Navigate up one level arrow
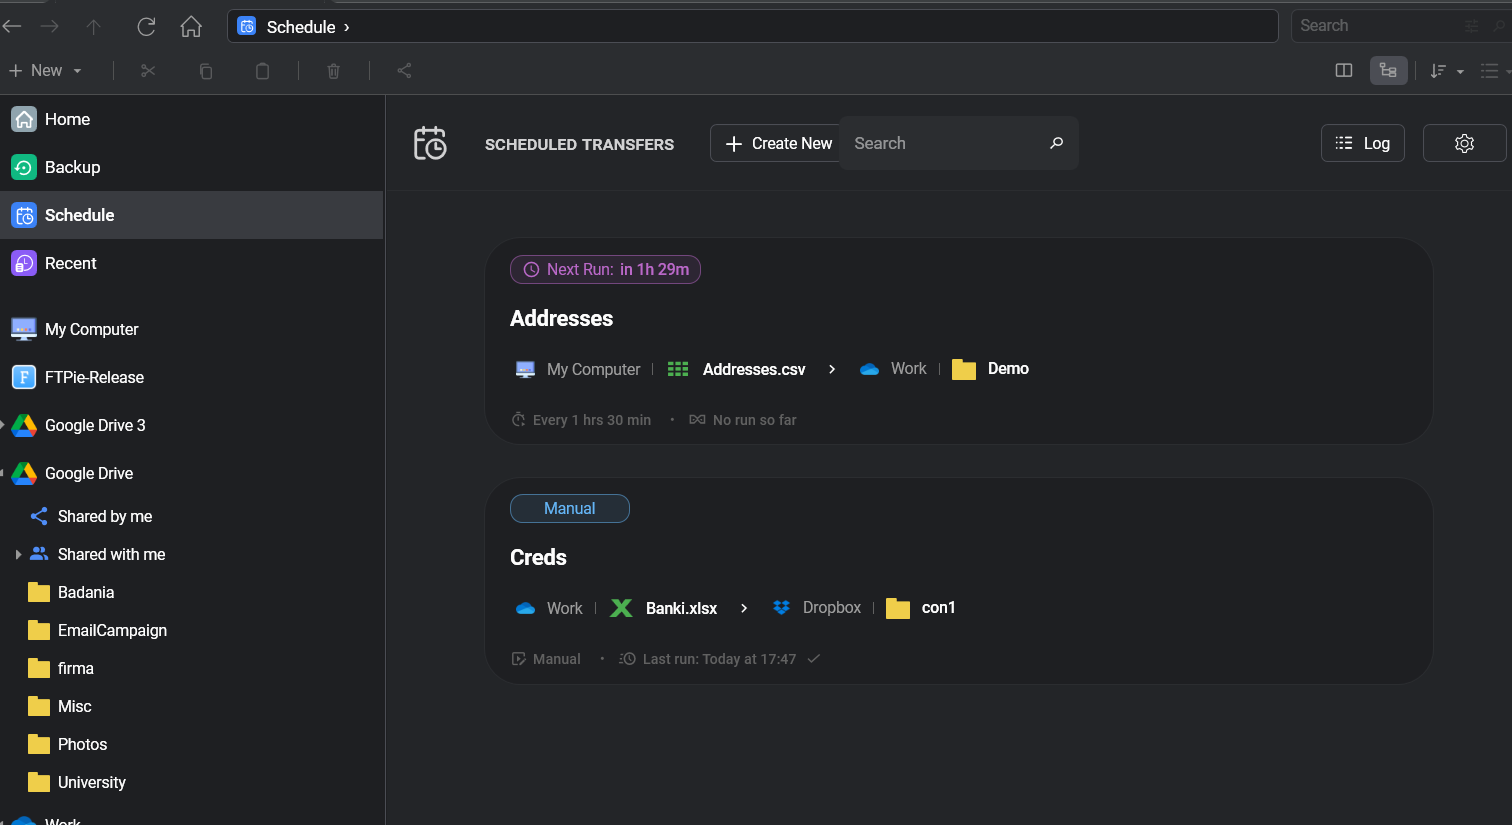The image size is (1512, 825). click(x=94, y=27)
